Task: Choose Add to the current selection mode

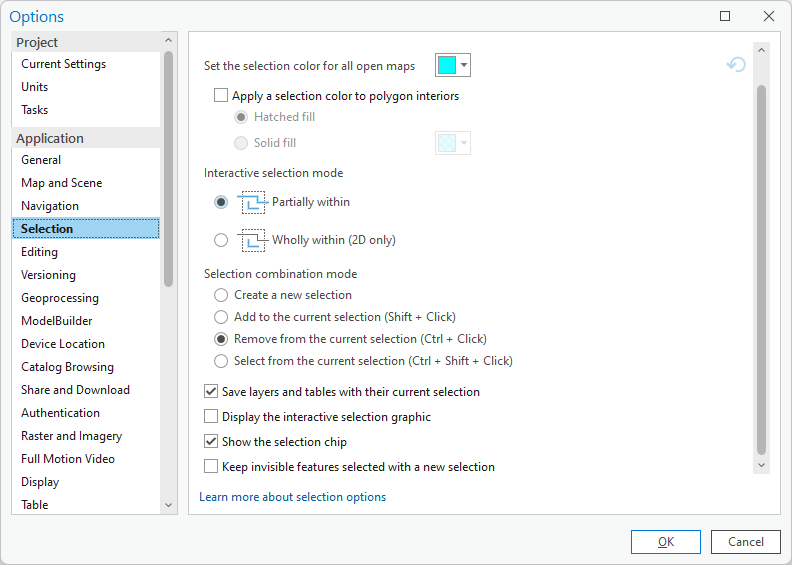Action: pyautogui.click(x=221, y=317)
